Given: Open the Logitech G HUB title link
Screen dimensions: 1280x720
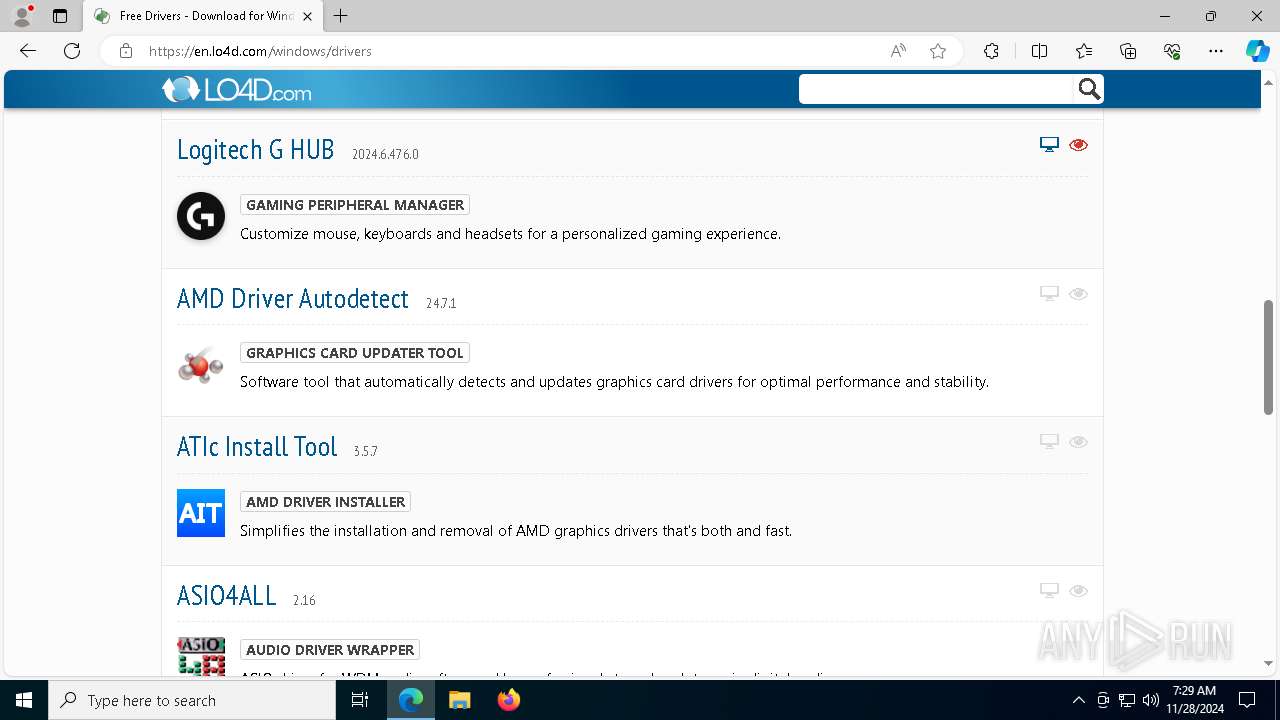Looking at the screenshot, I should 256,150.
